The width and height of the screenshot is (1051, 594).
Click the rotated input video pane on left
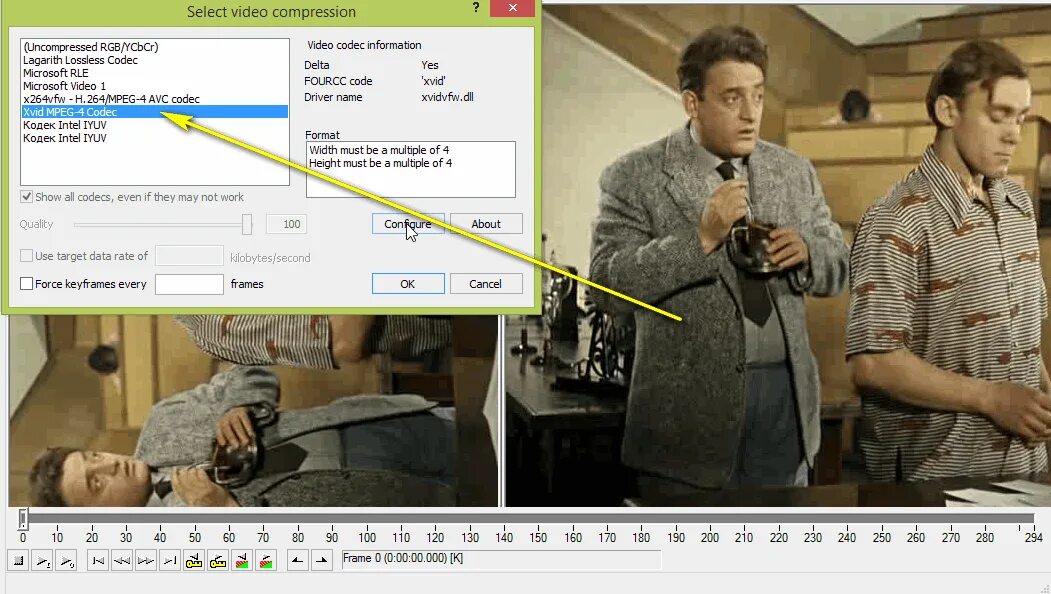253,410
